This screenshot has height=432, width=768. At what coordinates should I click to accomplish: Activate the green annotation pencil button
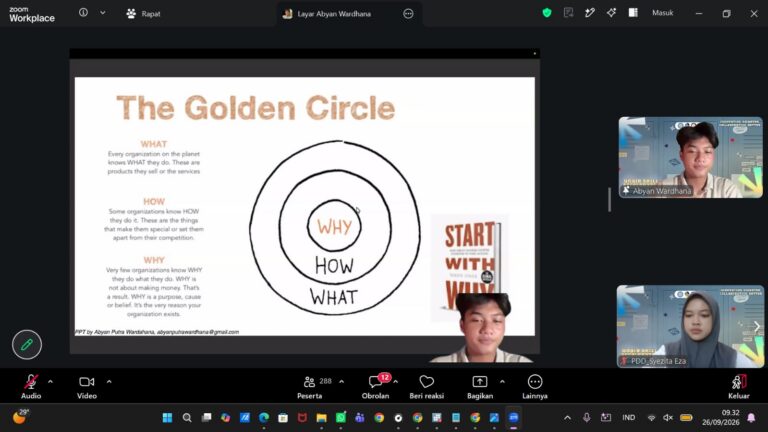coord(27,344)
